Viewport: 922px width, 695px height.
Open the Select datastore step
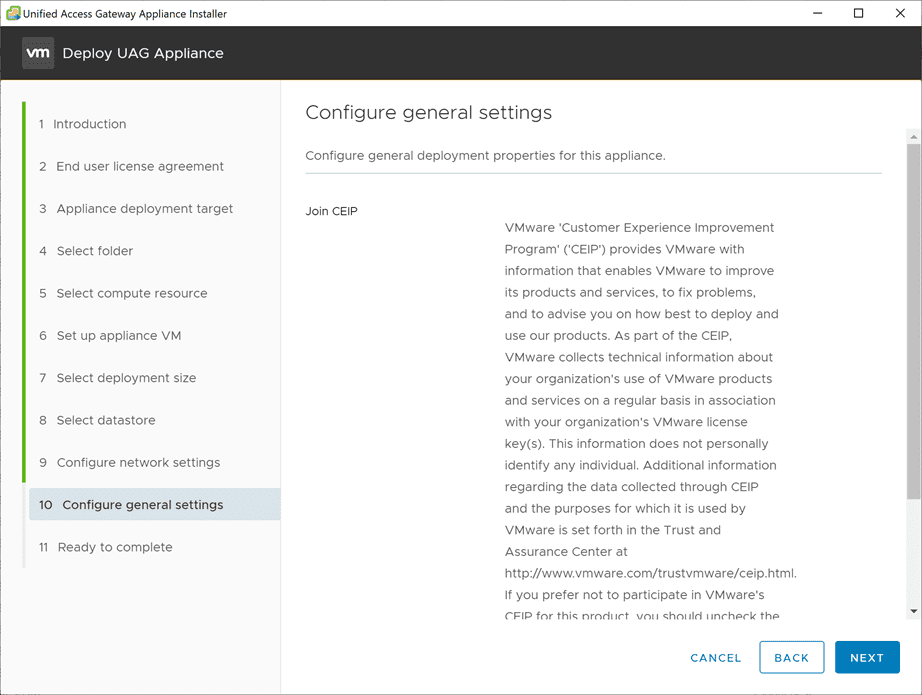[x=105, y=420]
